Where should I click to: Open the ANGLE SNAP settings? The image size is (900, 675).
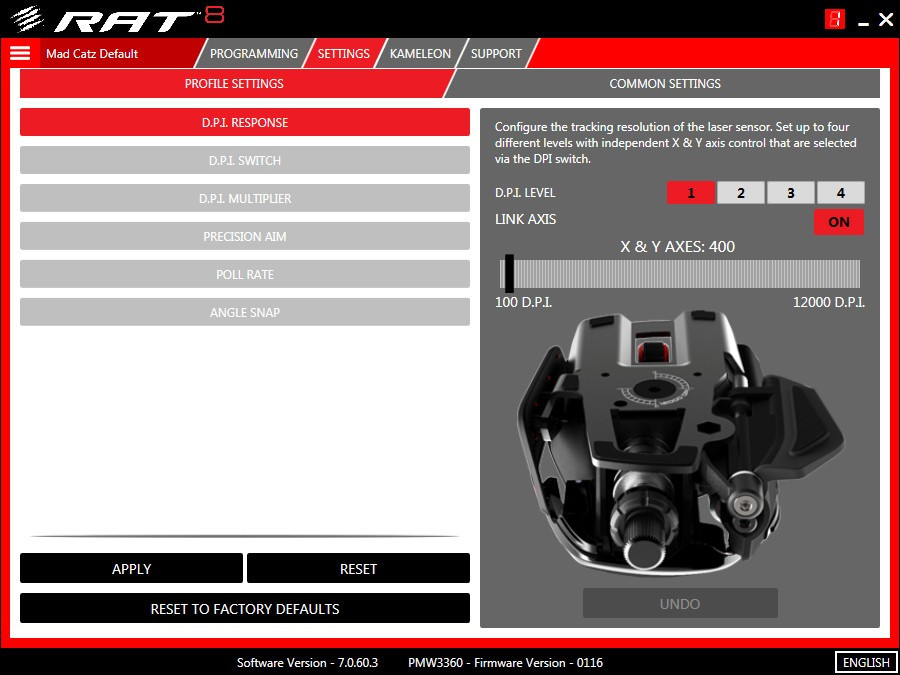coord(245,312)
